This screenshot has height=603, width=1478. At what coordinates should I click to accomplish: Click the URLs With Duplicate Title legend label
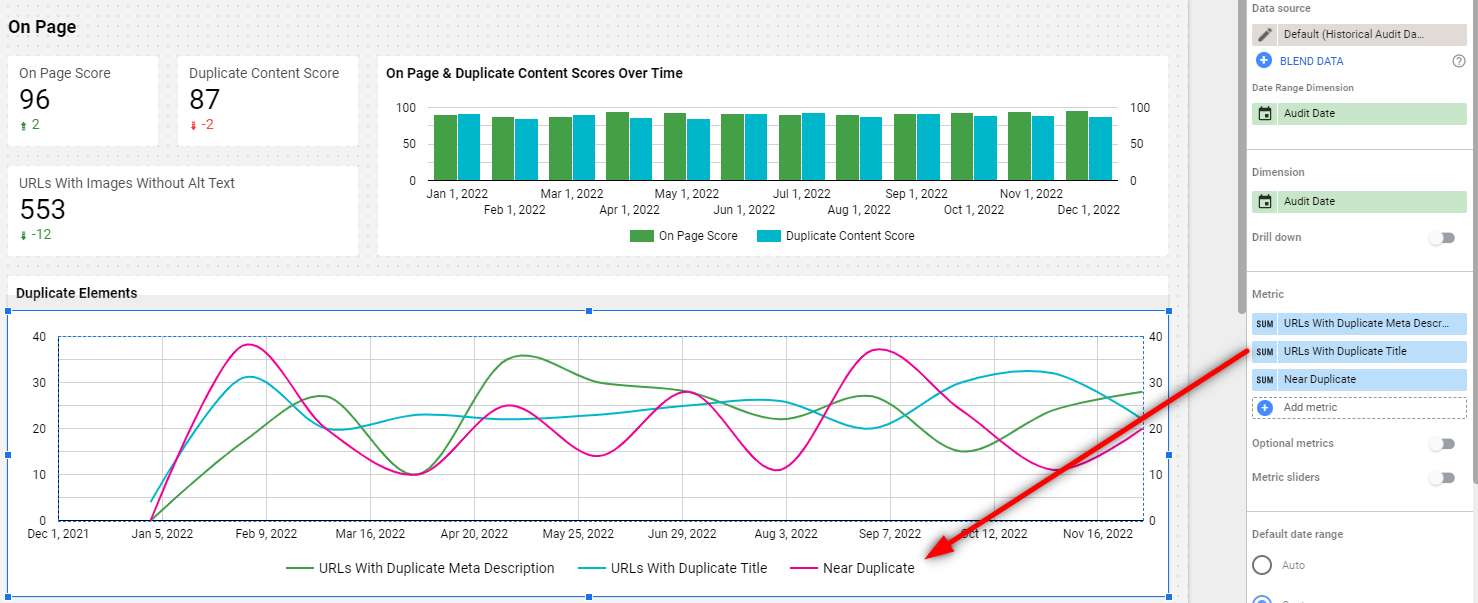tap(689, 568)
